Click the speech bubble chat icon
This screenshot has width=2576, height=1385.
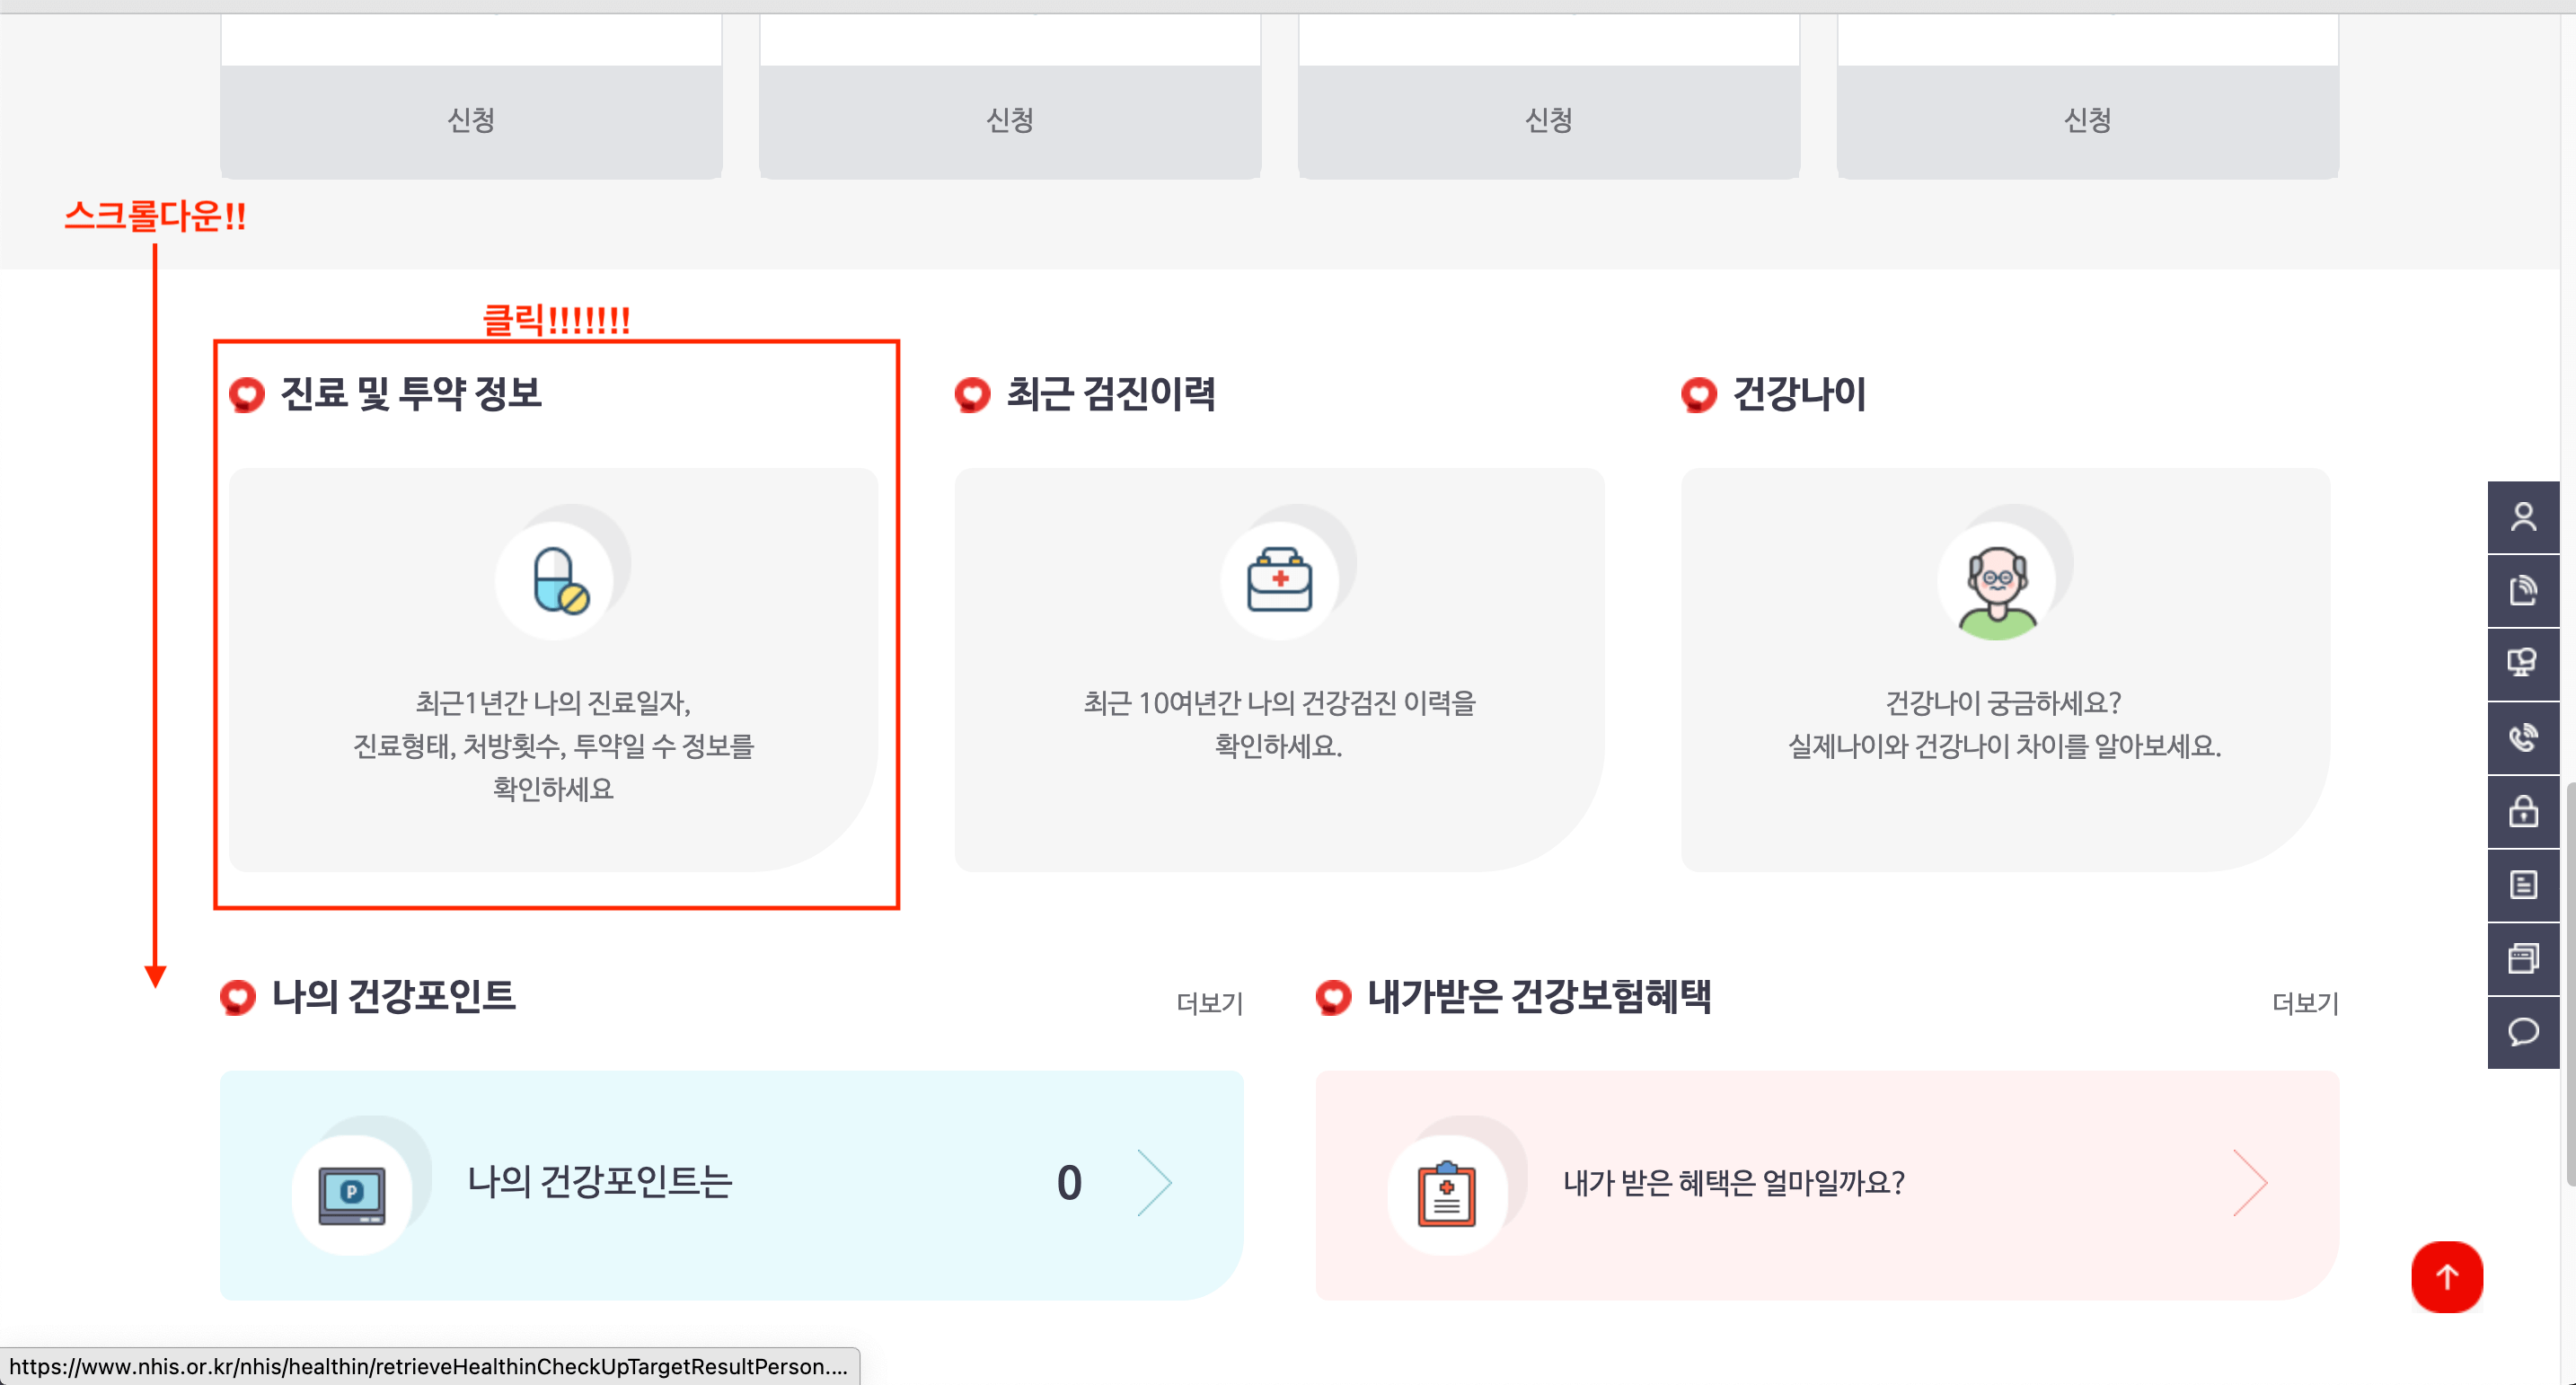click(2522, 1032)
